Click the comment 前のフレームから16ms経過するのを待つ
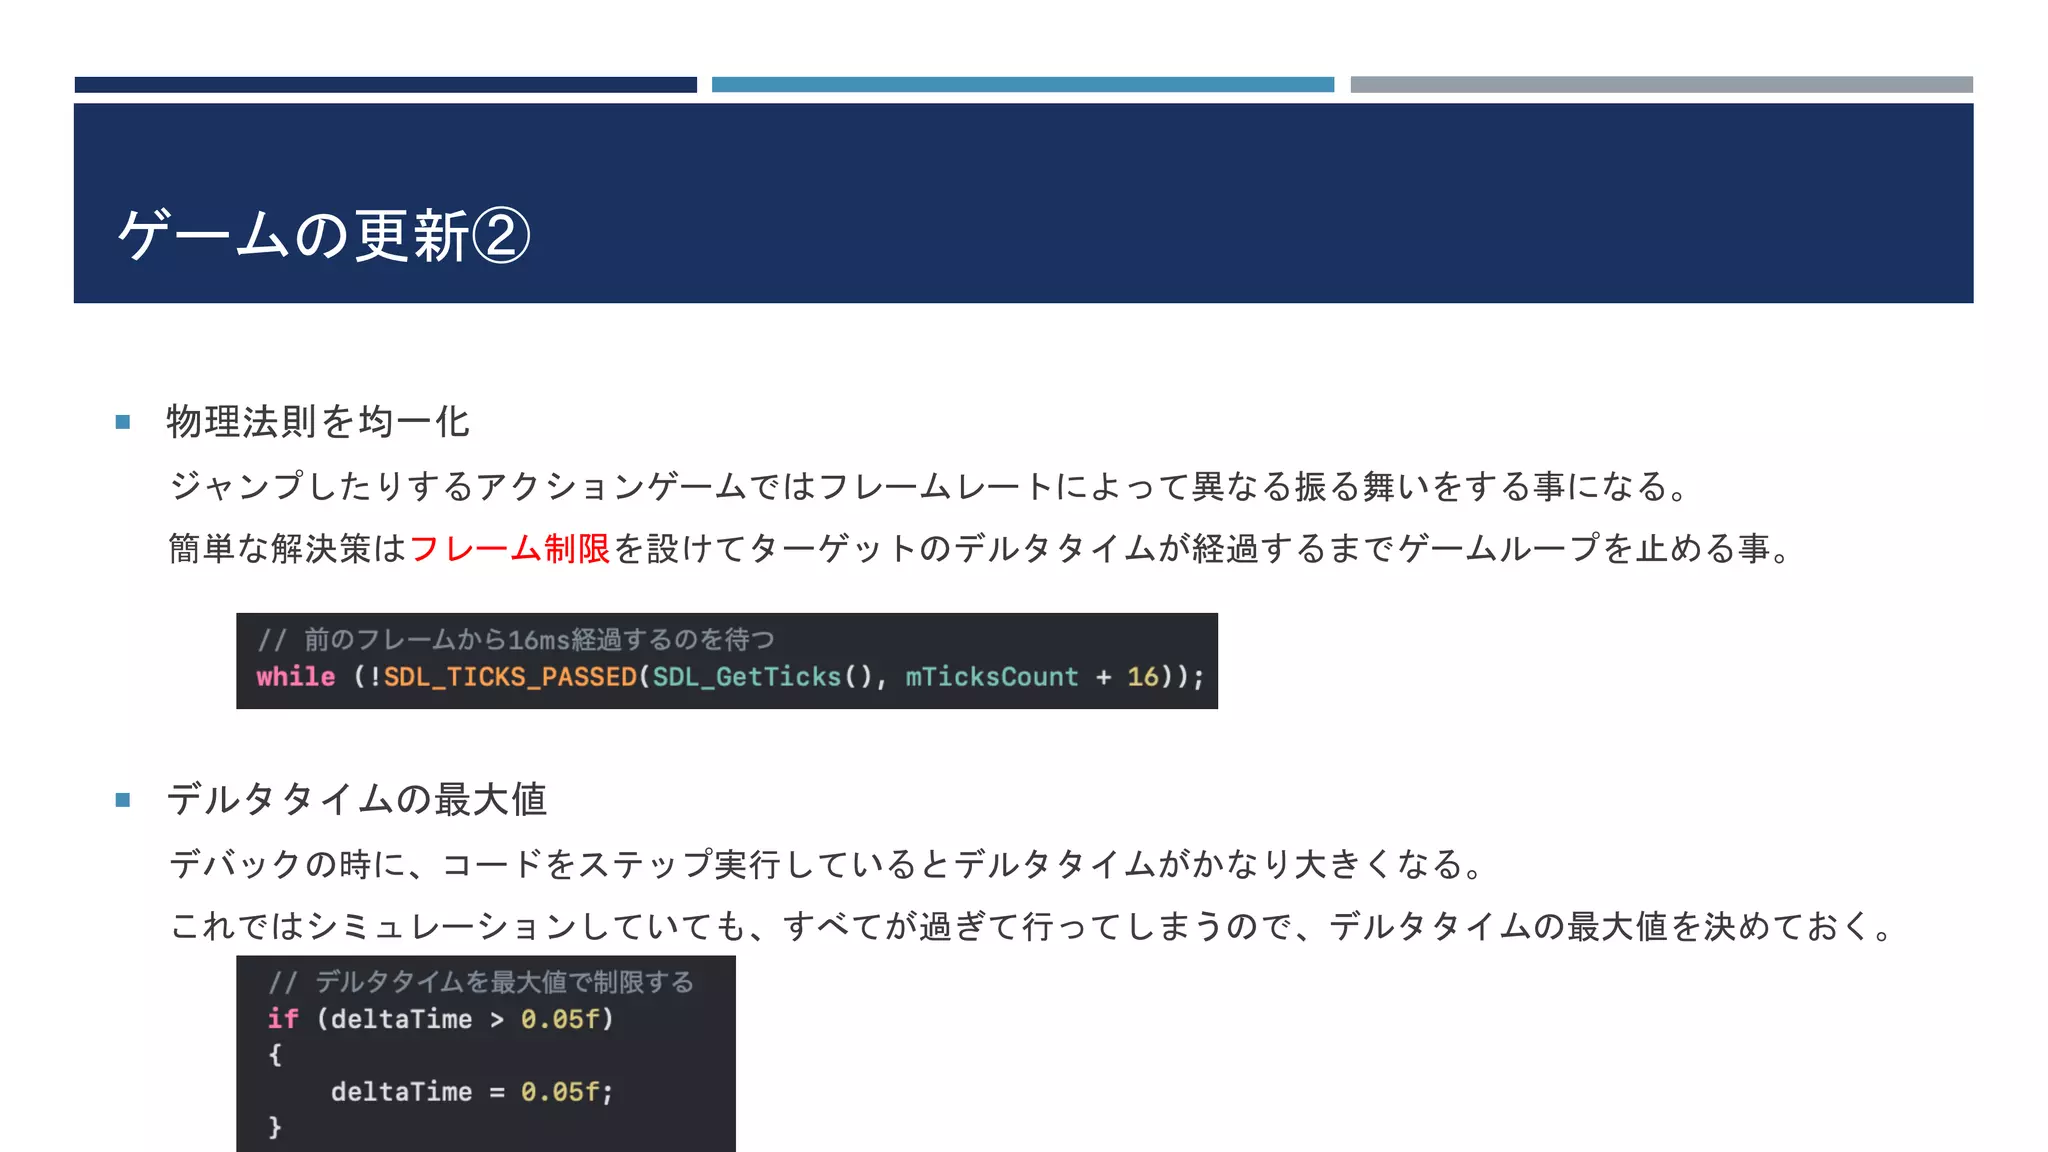The width and height of the screenshot is (2048, 1152). point(538,639)
